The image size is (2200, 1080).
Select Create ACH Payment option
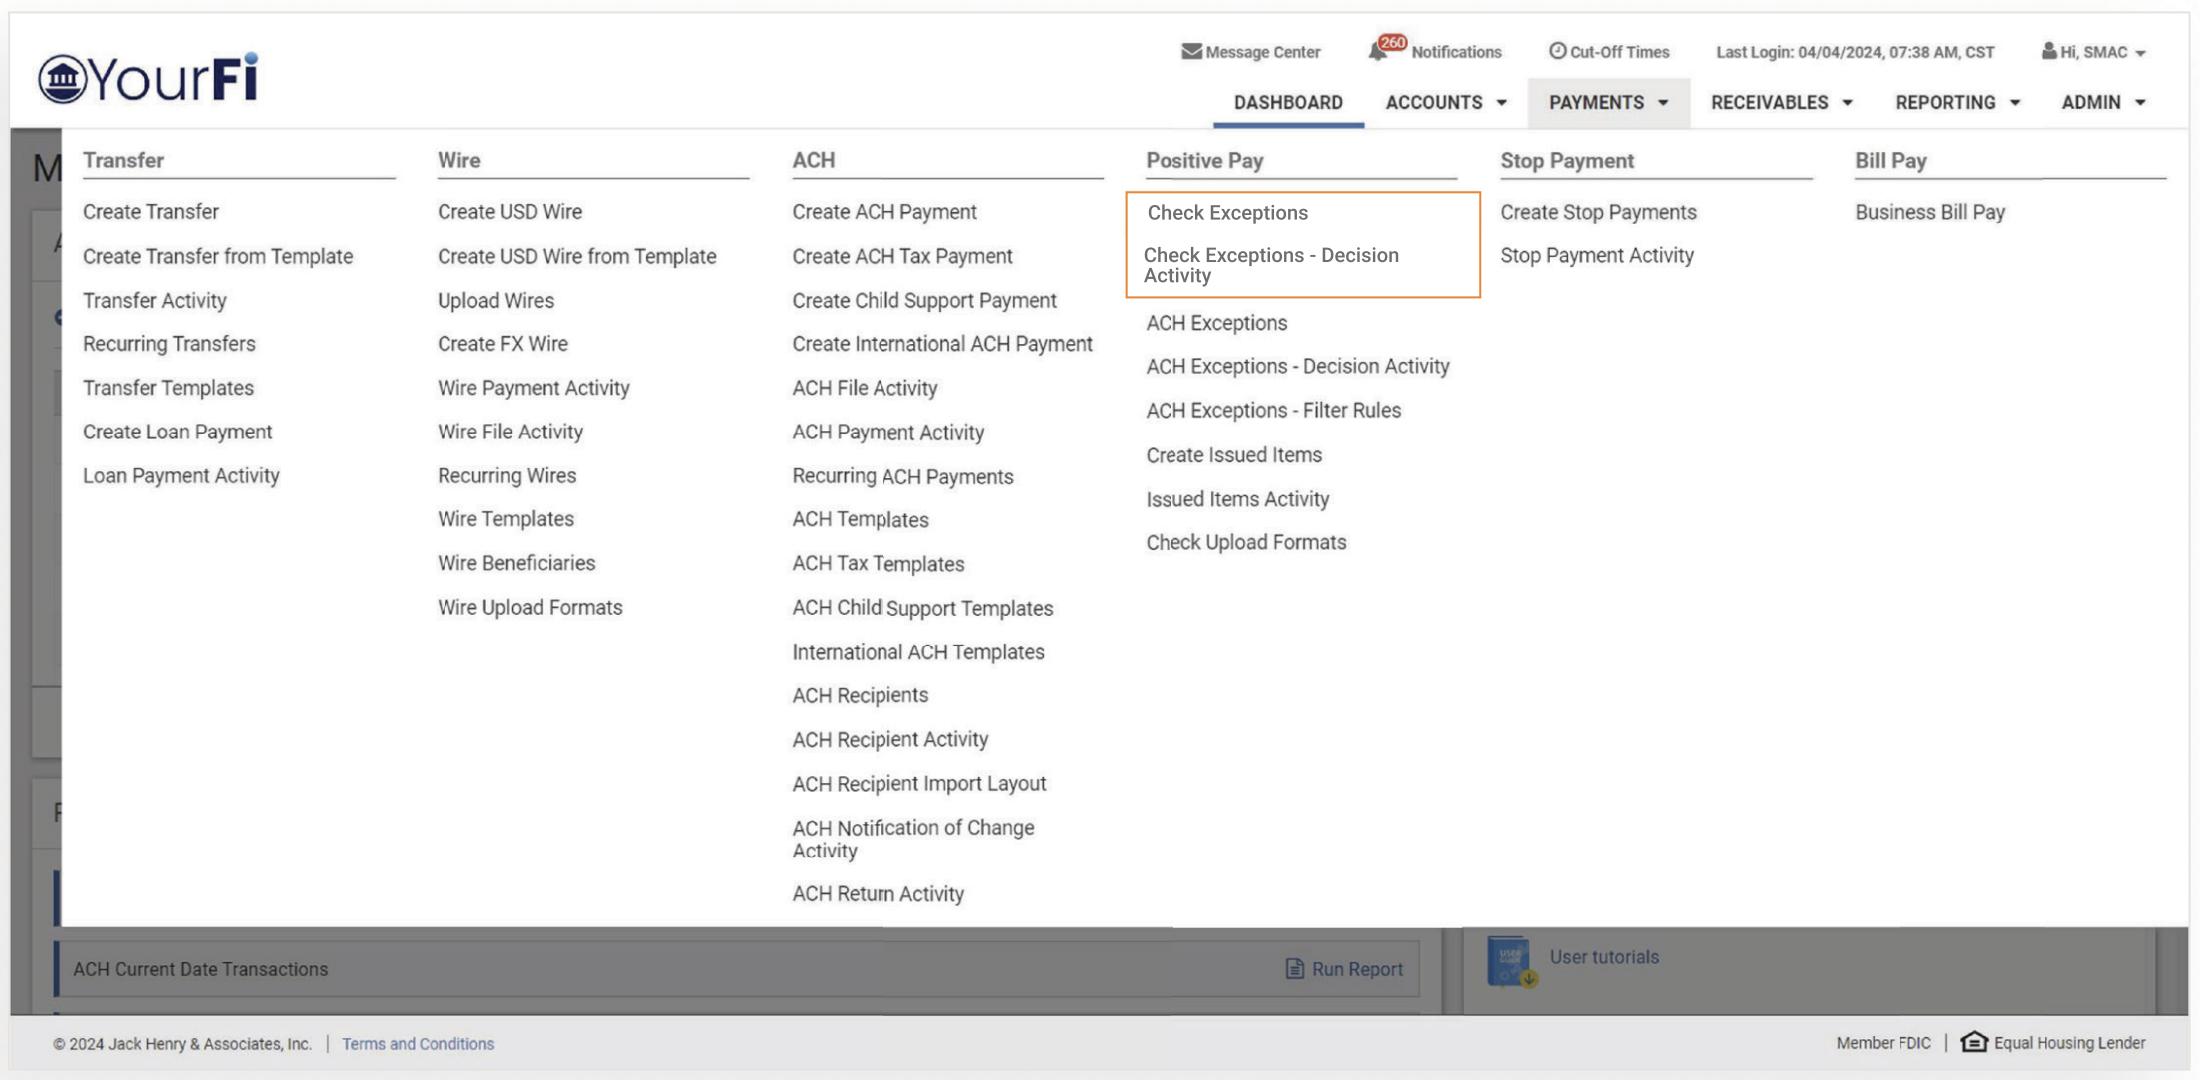tap(884, 212)
